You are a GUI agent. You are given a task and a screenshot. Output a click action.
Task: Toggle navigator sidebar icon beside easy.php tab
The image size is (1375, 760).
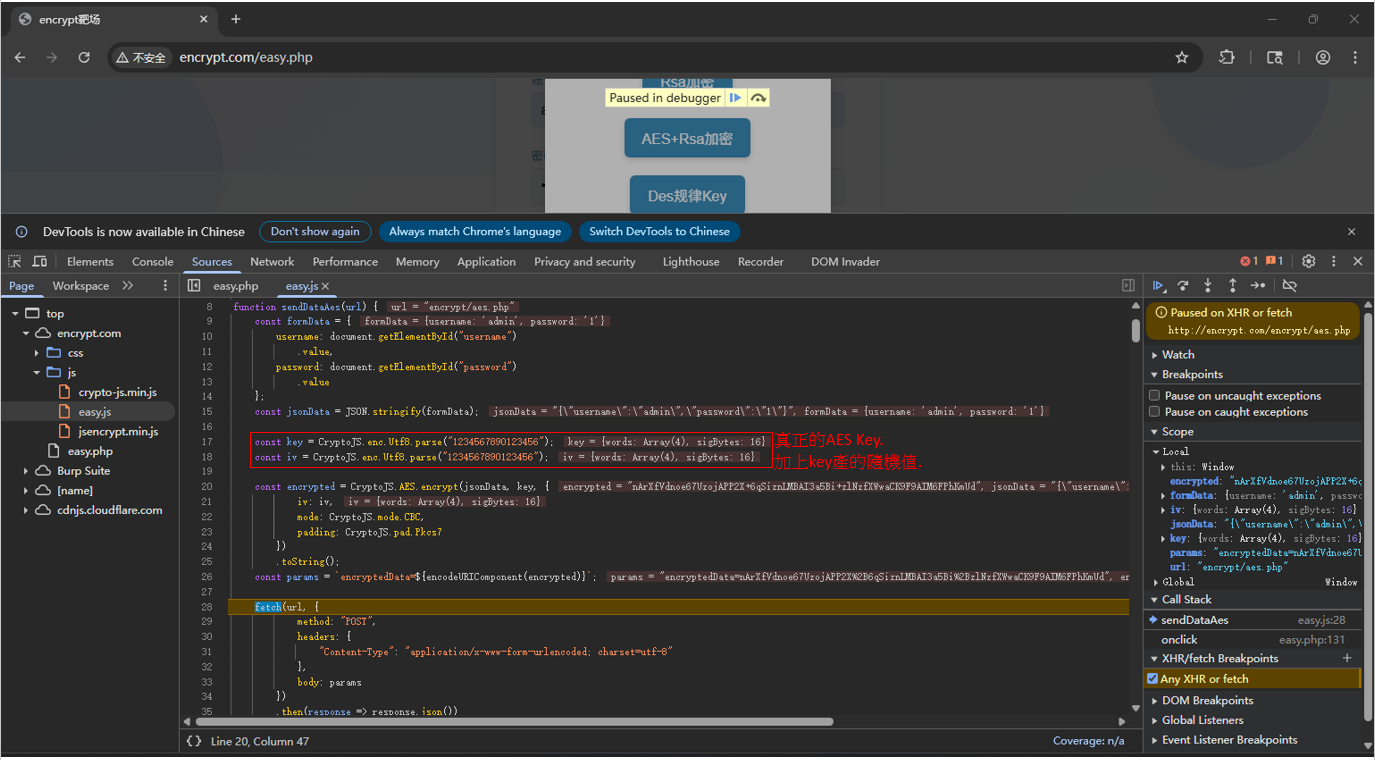point(194,286)
